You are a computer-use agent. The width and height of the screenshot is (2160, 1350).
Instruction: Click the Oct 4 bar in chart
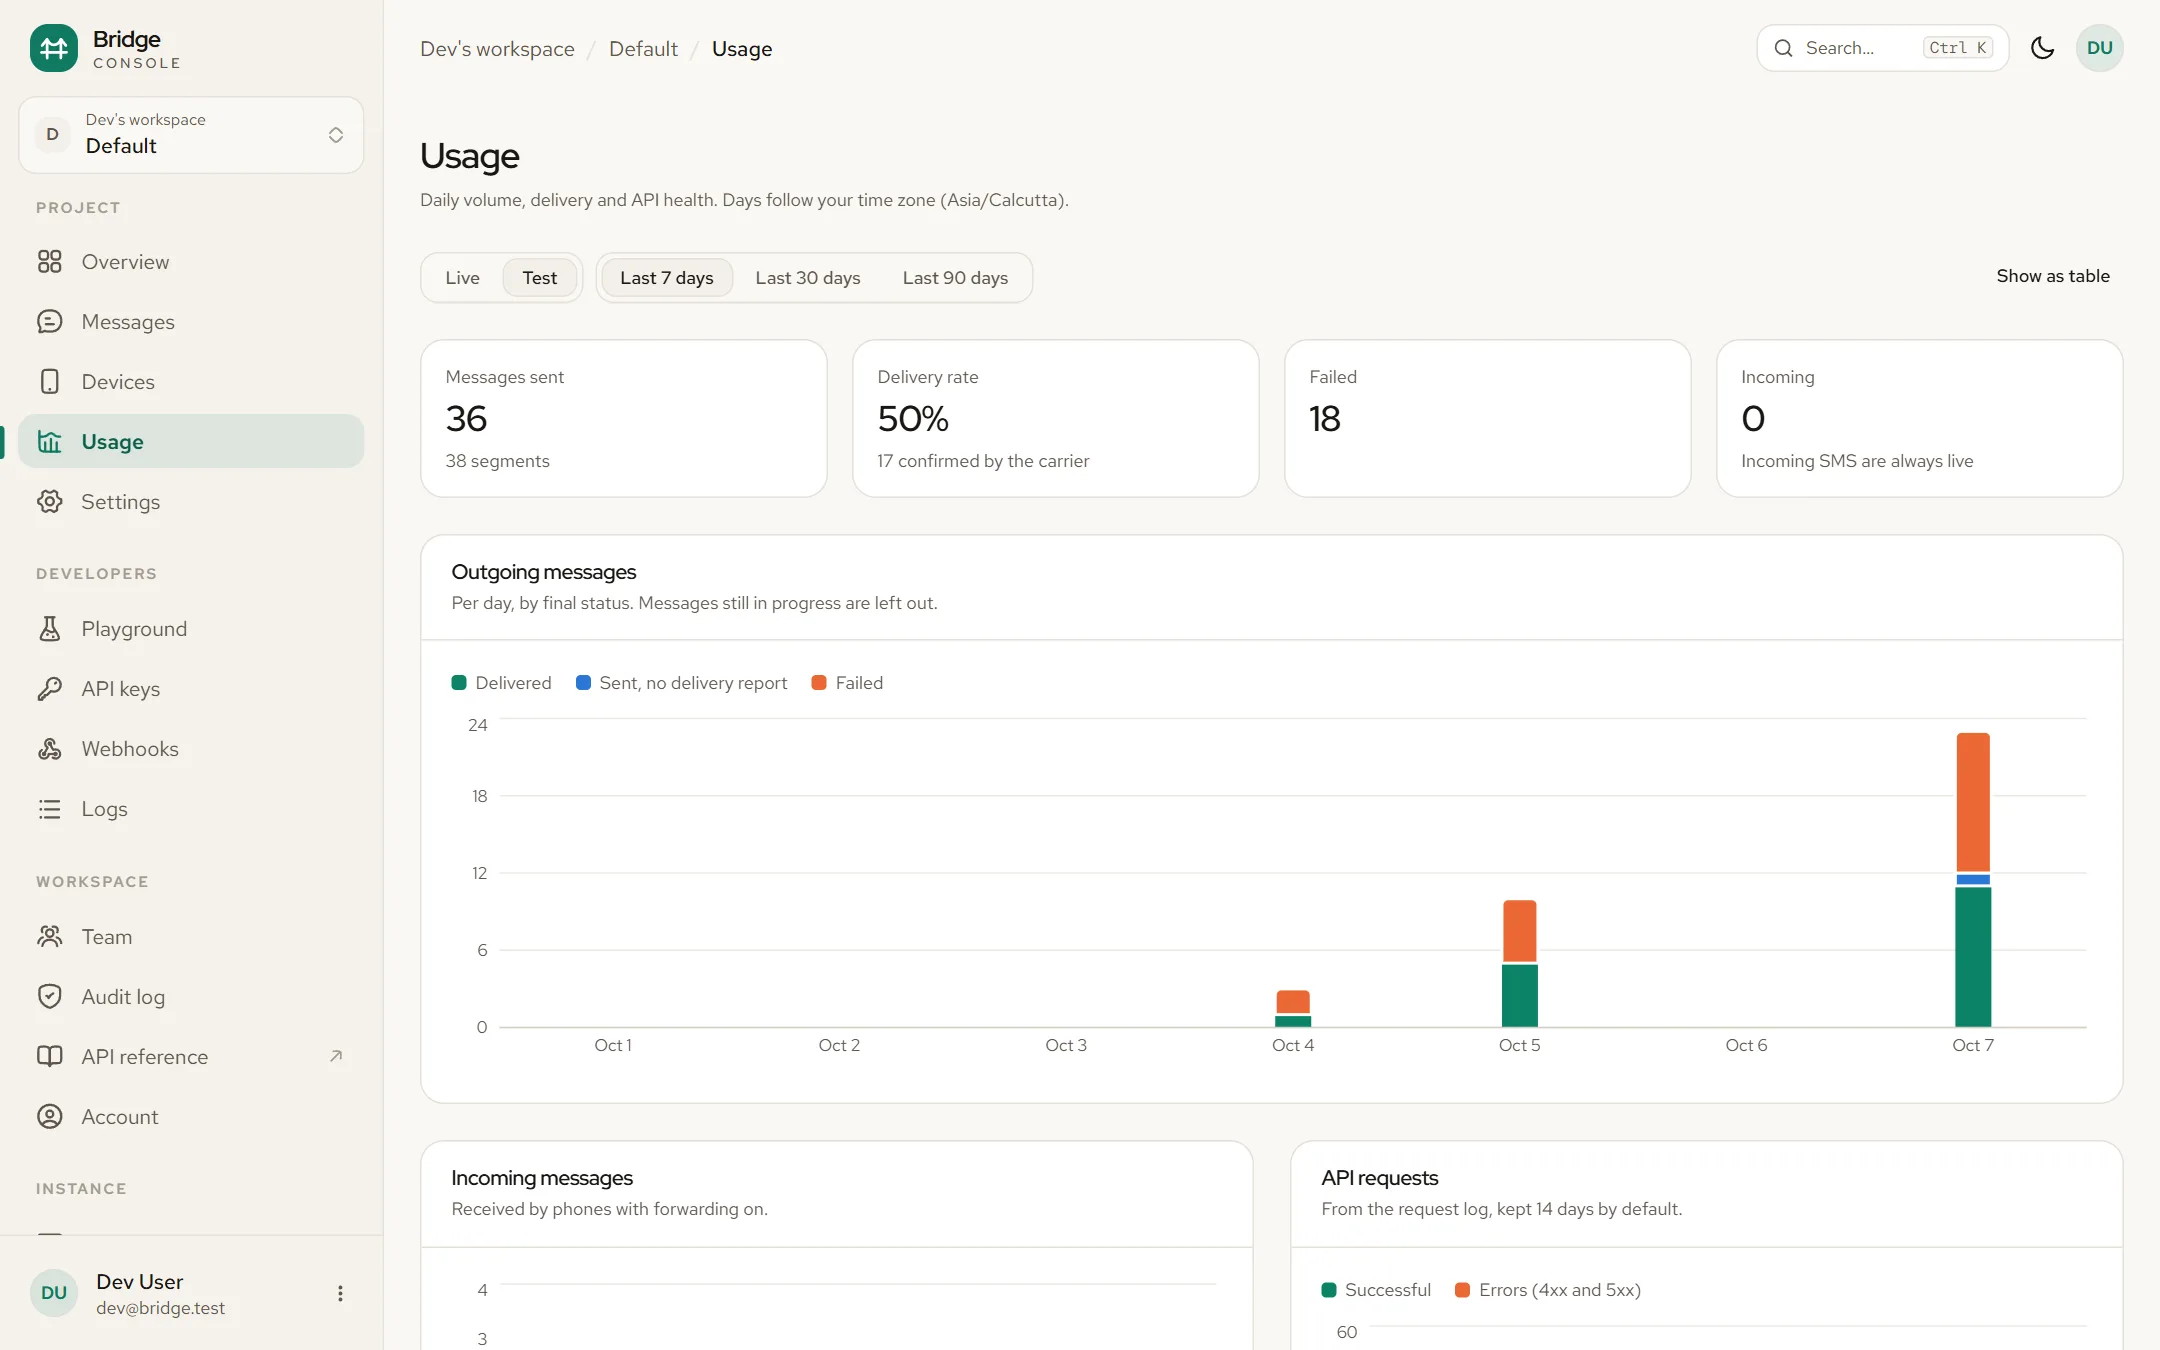tap(1293, 1008)
